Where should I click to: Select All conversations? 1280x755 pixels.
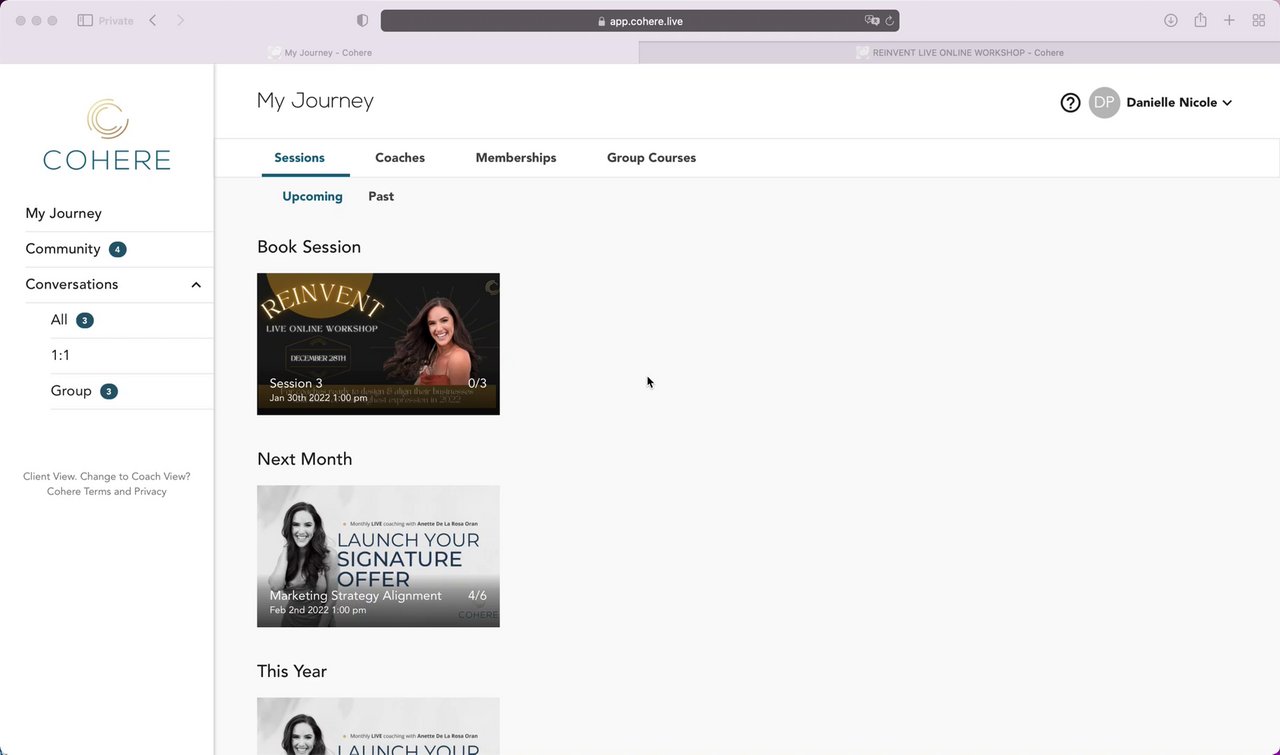point(59,320)
